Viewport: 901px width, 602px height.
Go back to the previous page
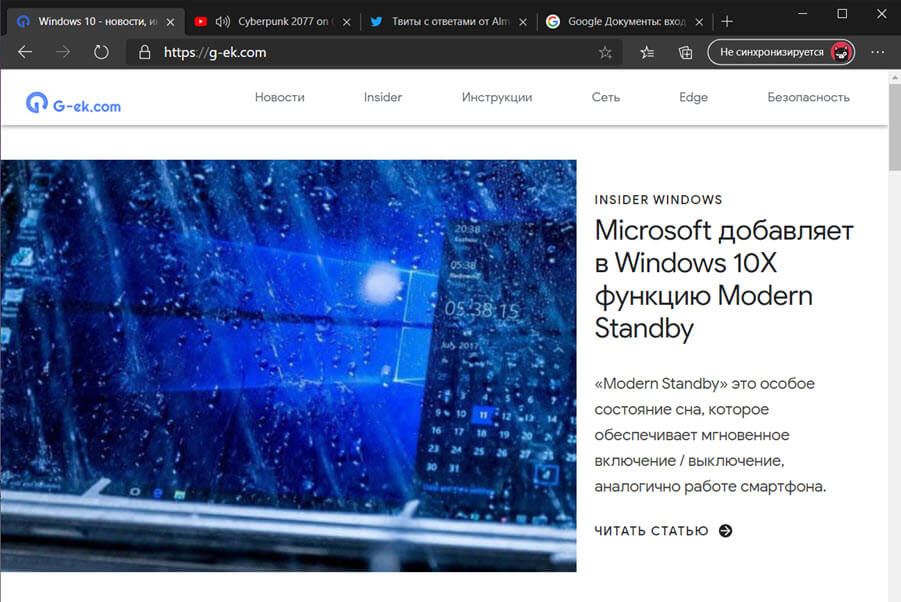click(25, 52)
